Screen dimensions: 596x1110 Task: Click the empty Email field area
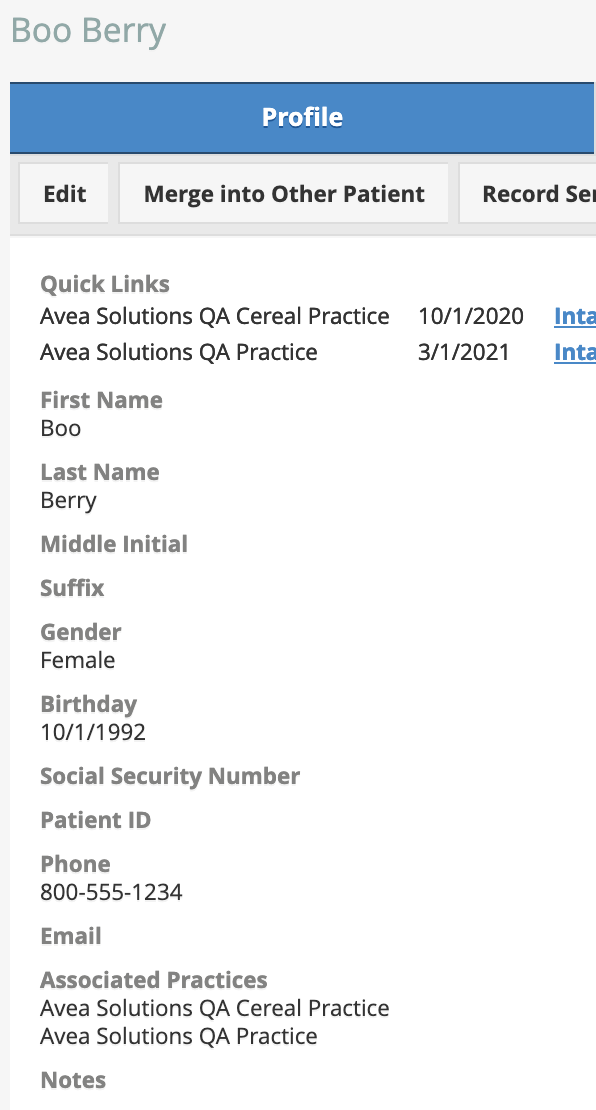70,936
